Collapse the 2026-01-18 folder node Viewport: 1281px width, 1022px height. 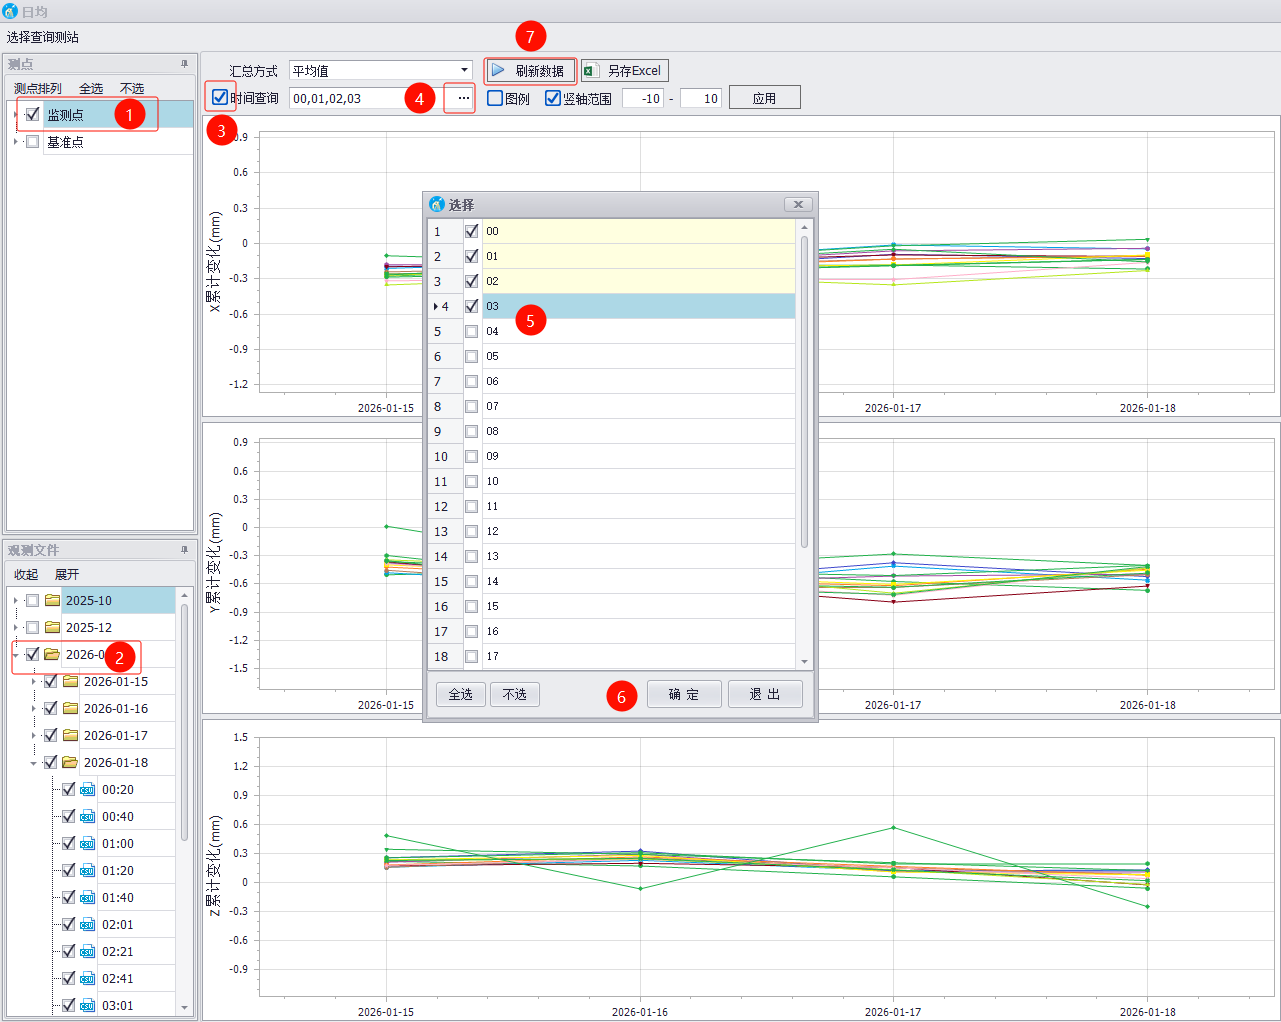click(x=33, y=763)
